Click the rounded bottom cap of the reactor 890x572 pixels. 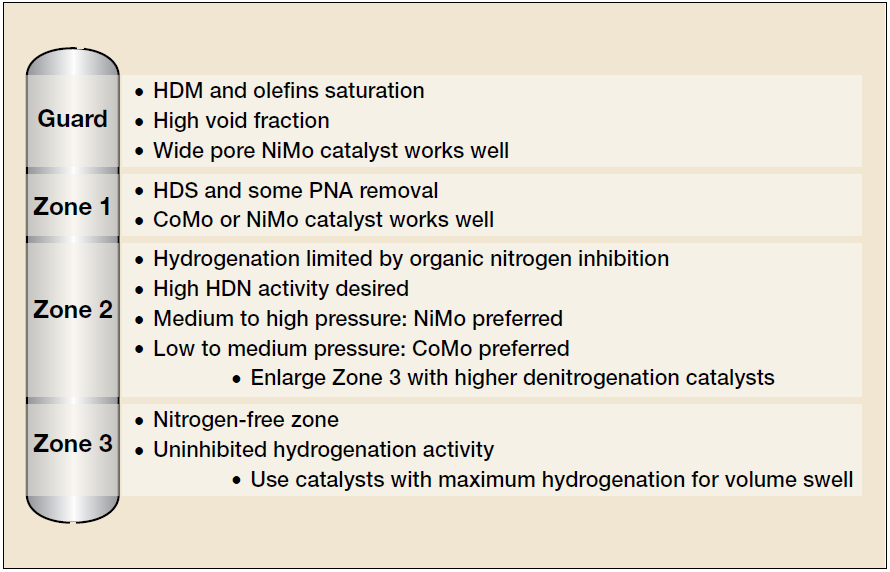coord(73,506)
